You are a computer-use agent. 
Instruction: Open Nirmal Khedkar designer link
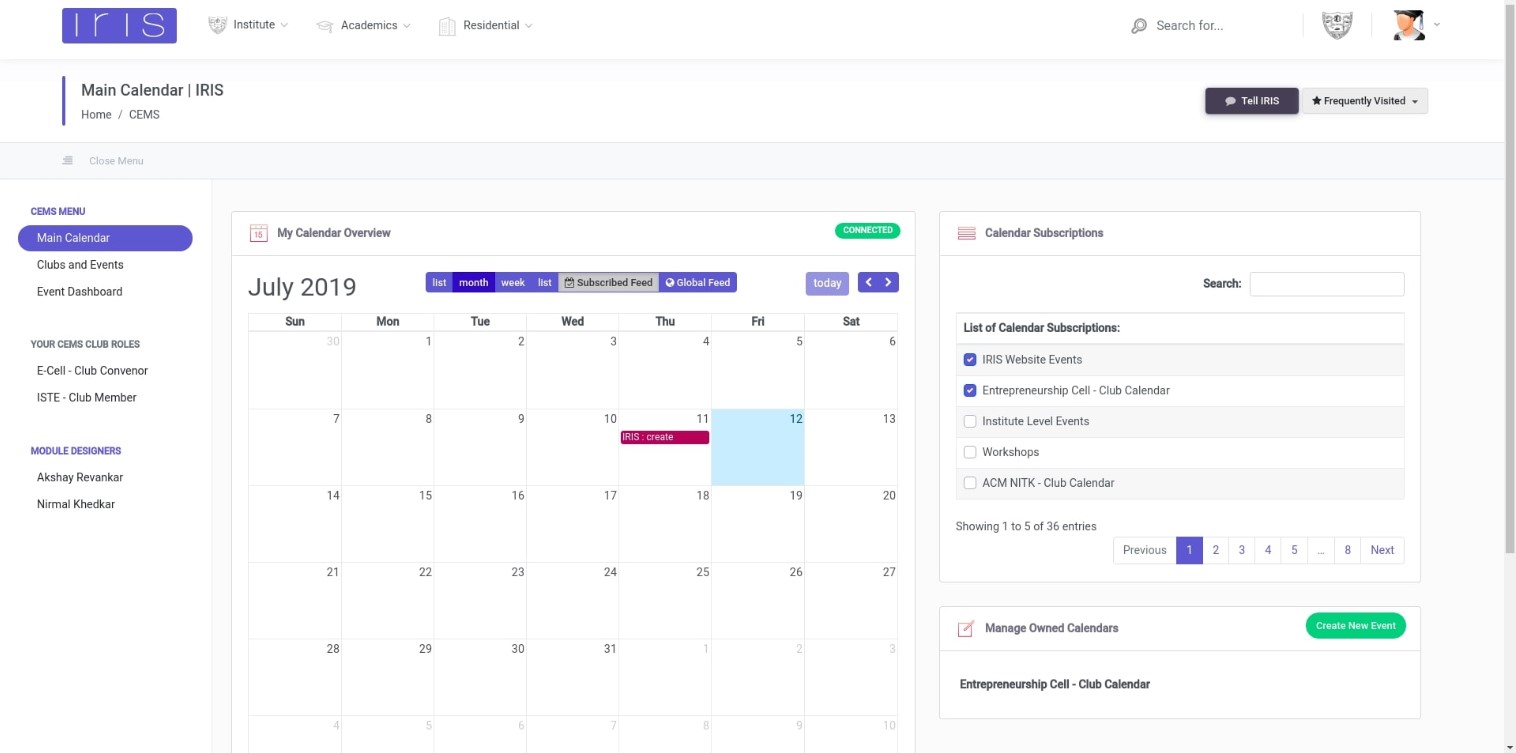[x=76, y=505]
